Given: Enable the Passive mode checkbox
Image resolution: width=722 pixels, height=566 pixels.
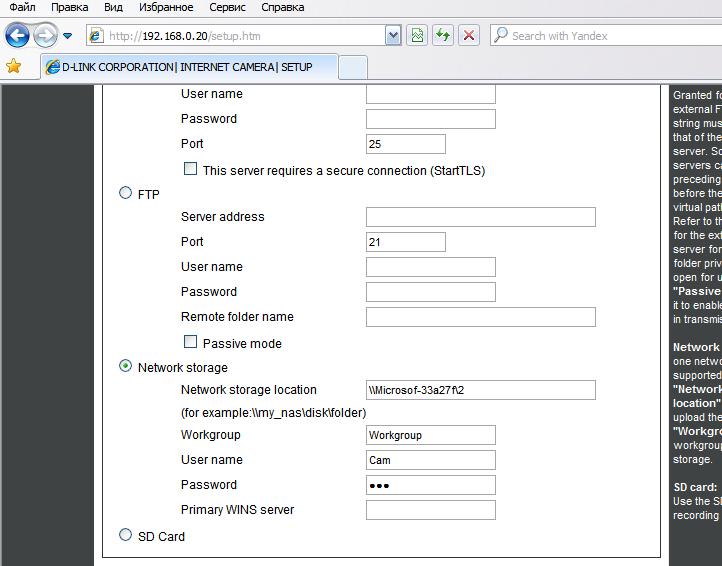Looking at the screenshot, I should (190, 342).
